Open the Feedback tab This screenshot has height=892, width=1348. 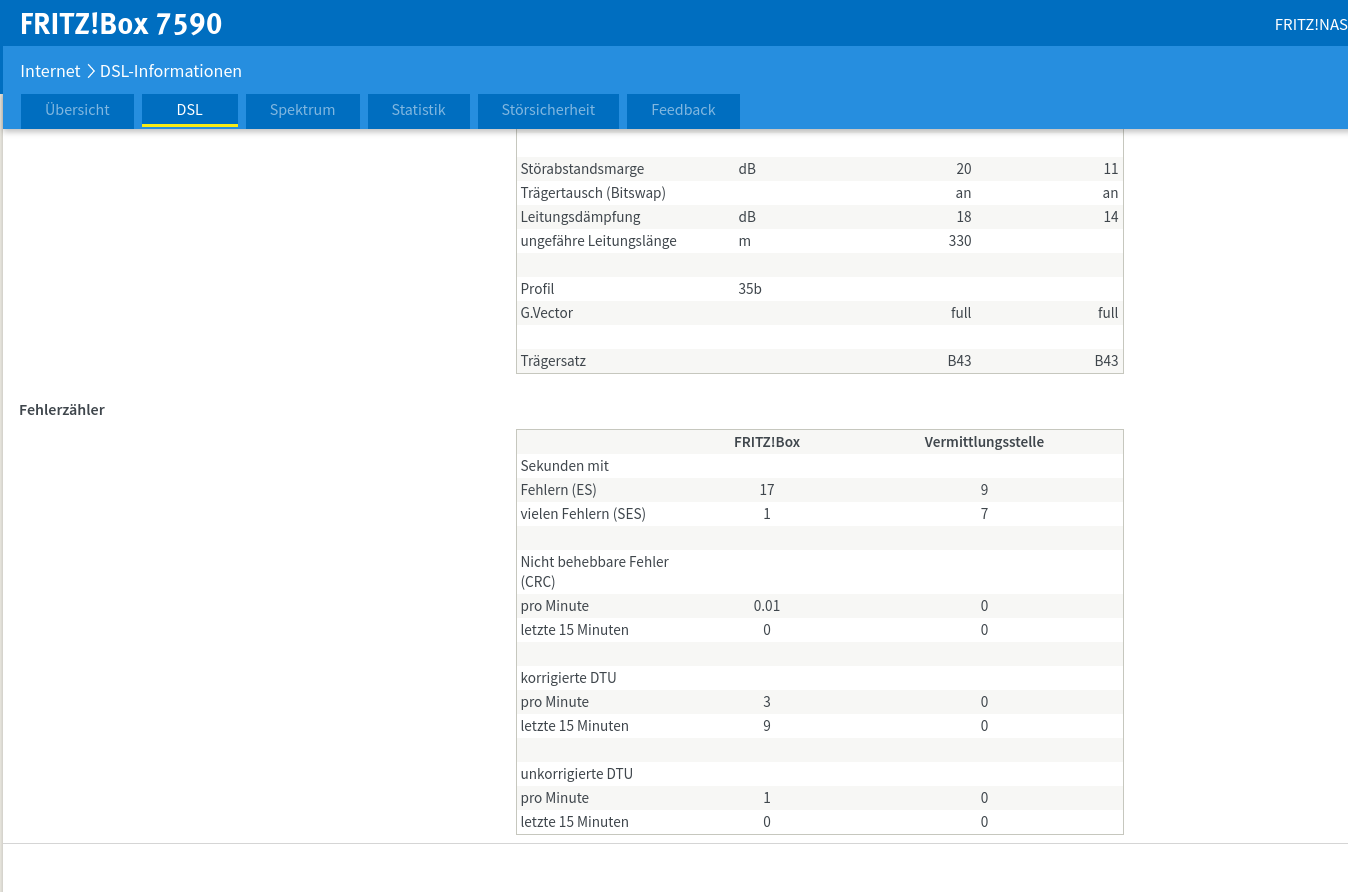[683, 110]
